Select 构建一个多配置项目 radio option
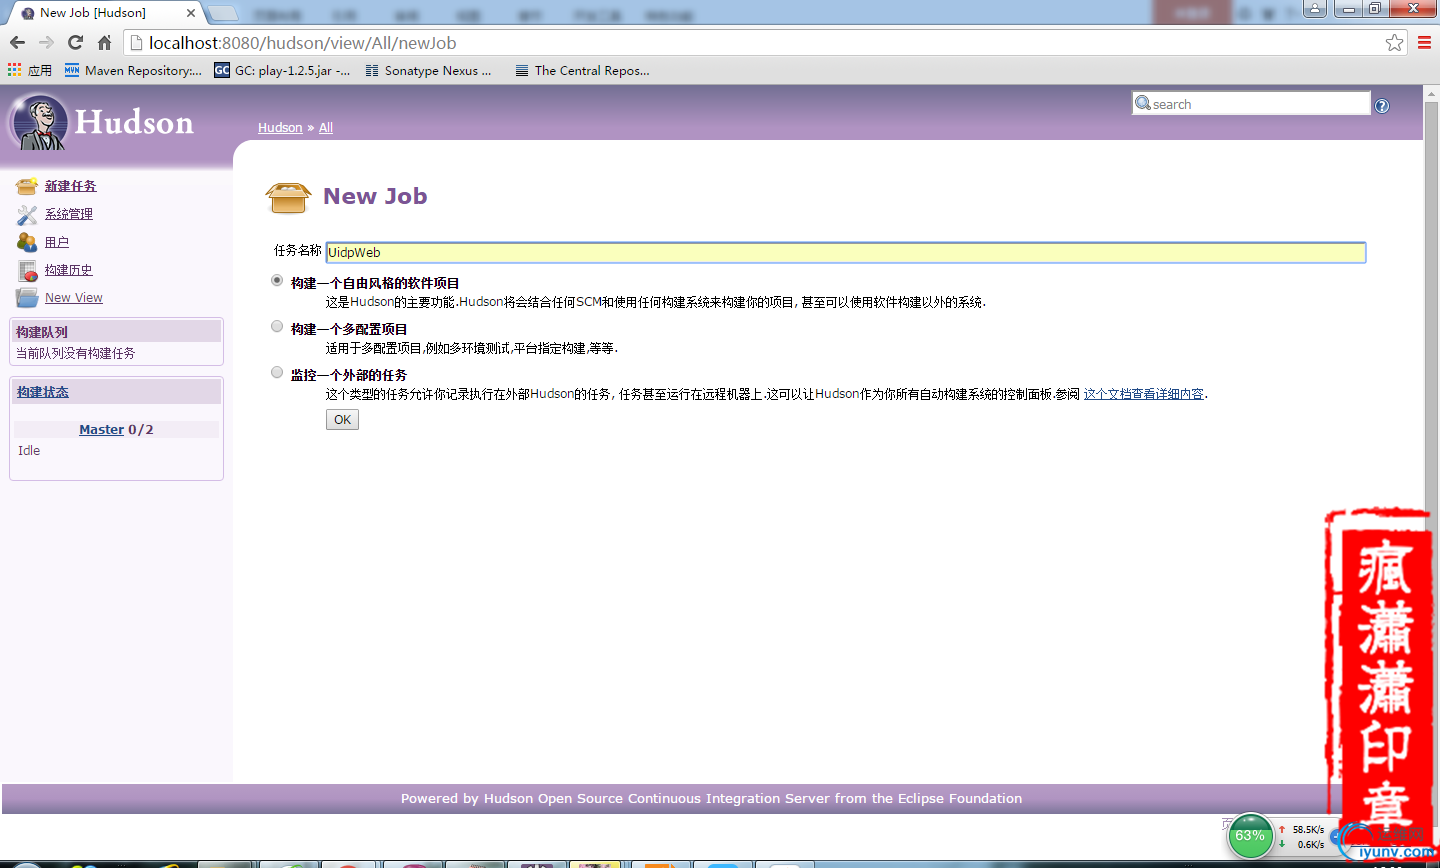 [277, 326]
